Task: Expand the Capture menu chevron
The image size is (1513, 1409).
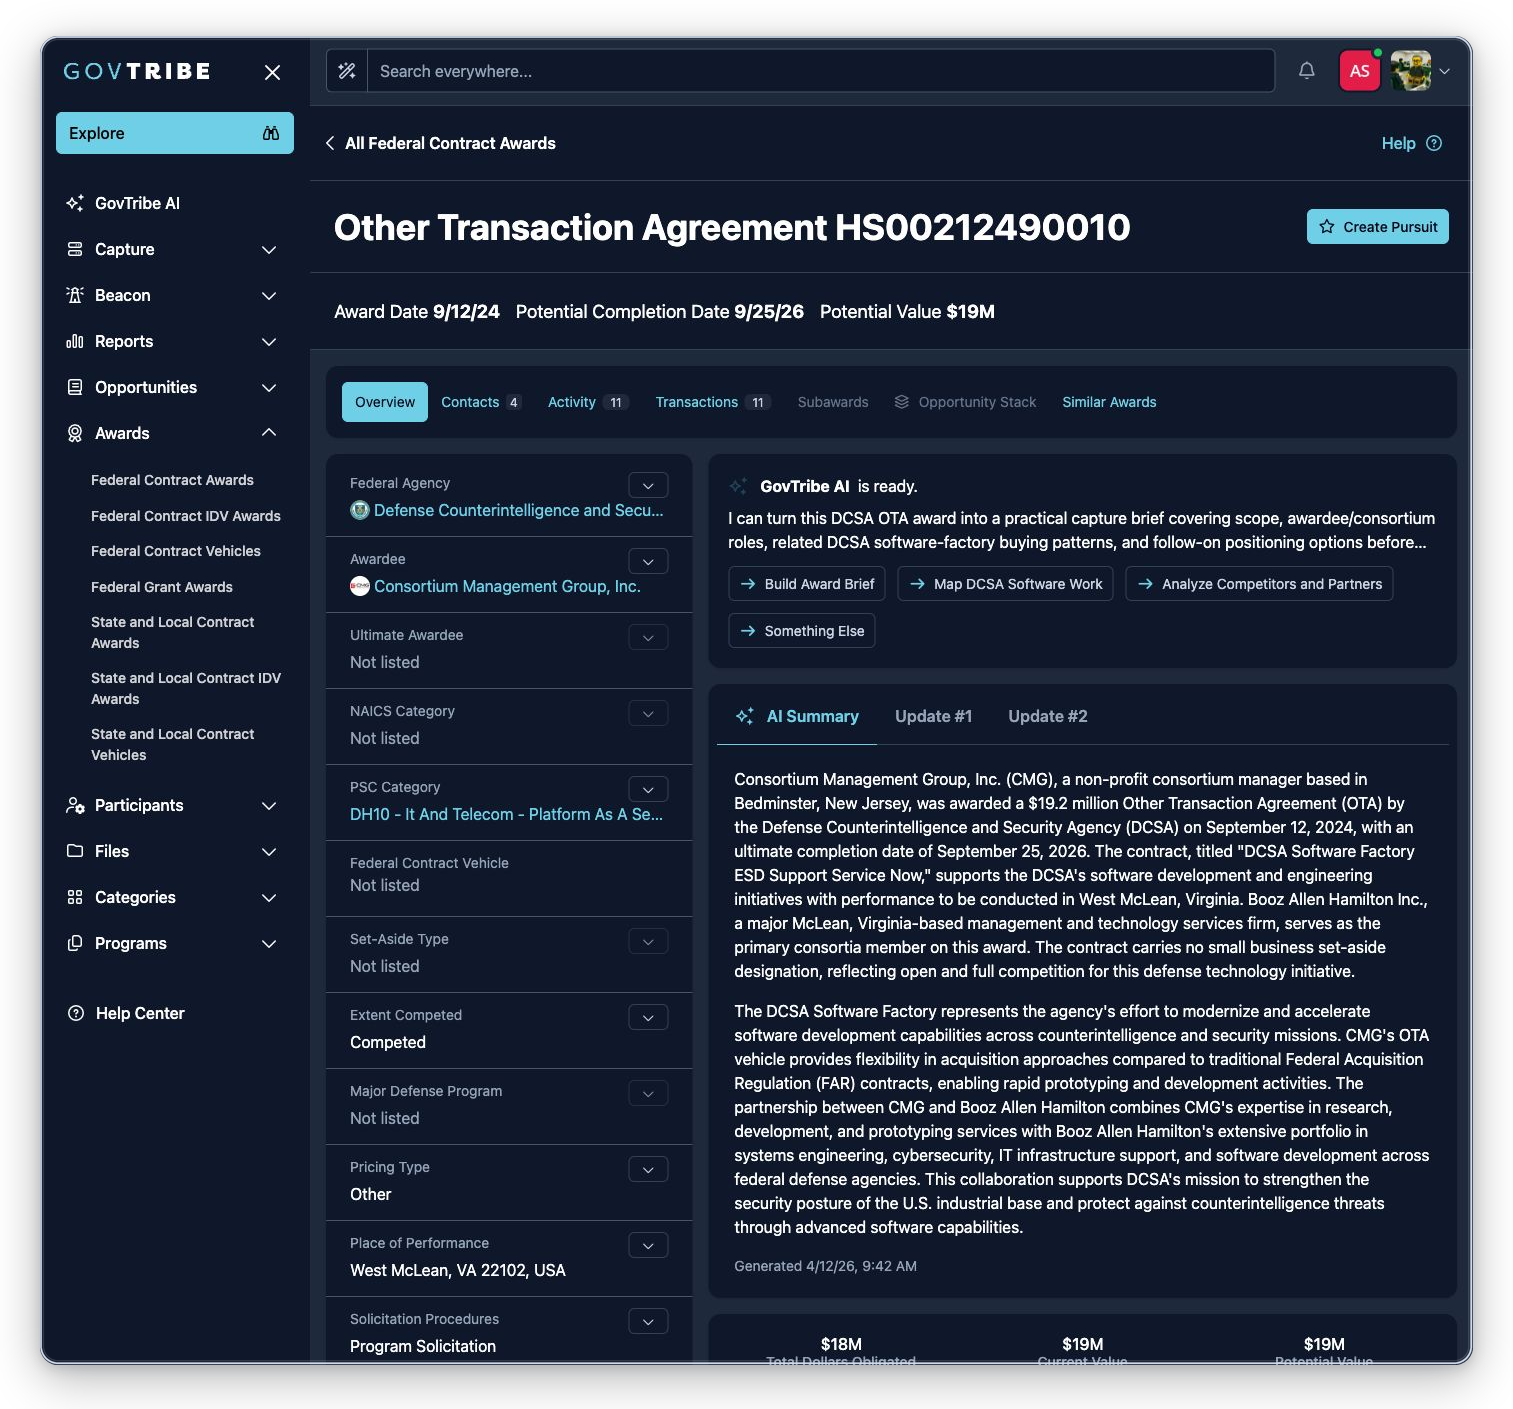Action: (269, 249)
